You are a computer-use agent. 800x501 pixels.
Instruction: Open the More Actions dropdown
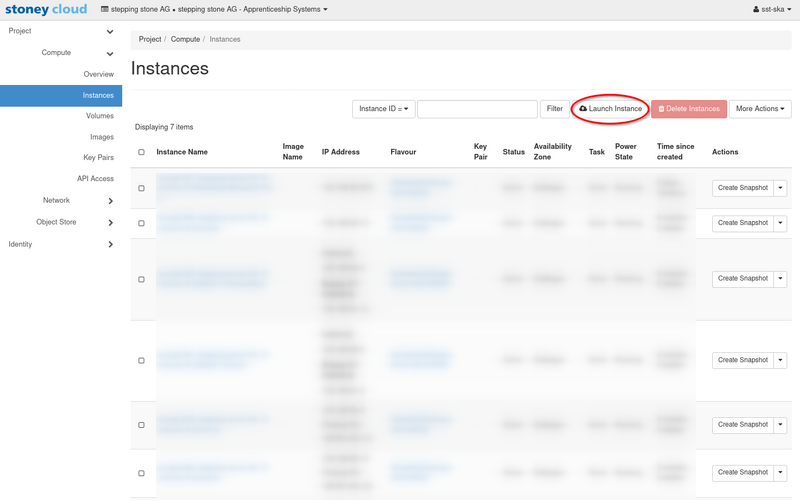[x=759, y=109]
